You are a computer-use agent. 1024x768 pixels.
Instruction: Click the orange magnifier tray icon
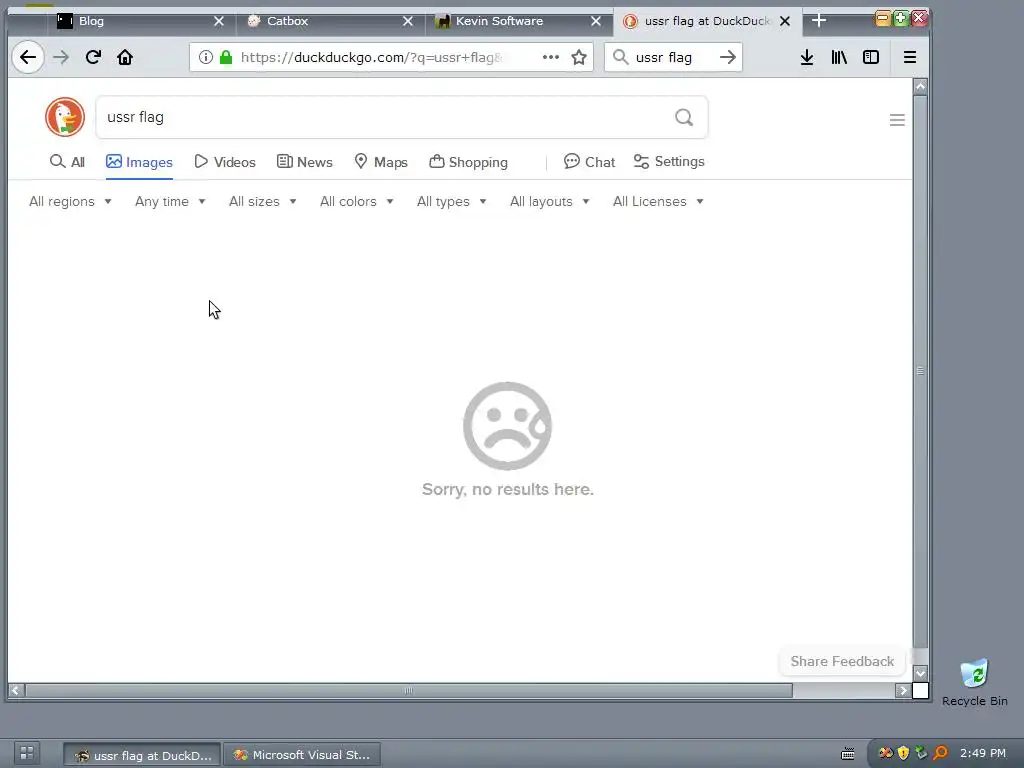click(x=940, y=753)
